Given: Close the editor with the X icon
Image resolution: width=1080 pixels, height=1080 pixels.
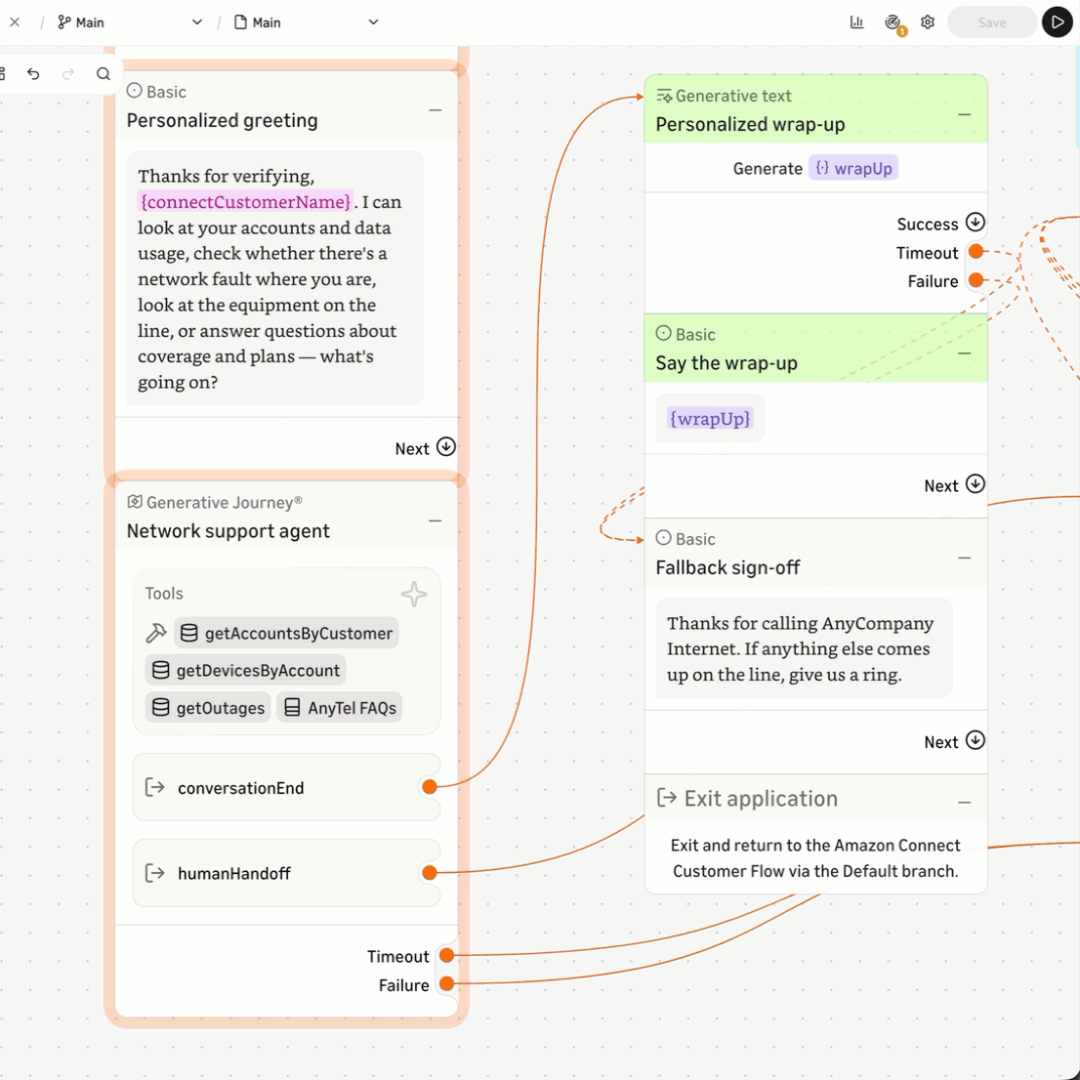Looking at the screenshot, I should point(14,22).
